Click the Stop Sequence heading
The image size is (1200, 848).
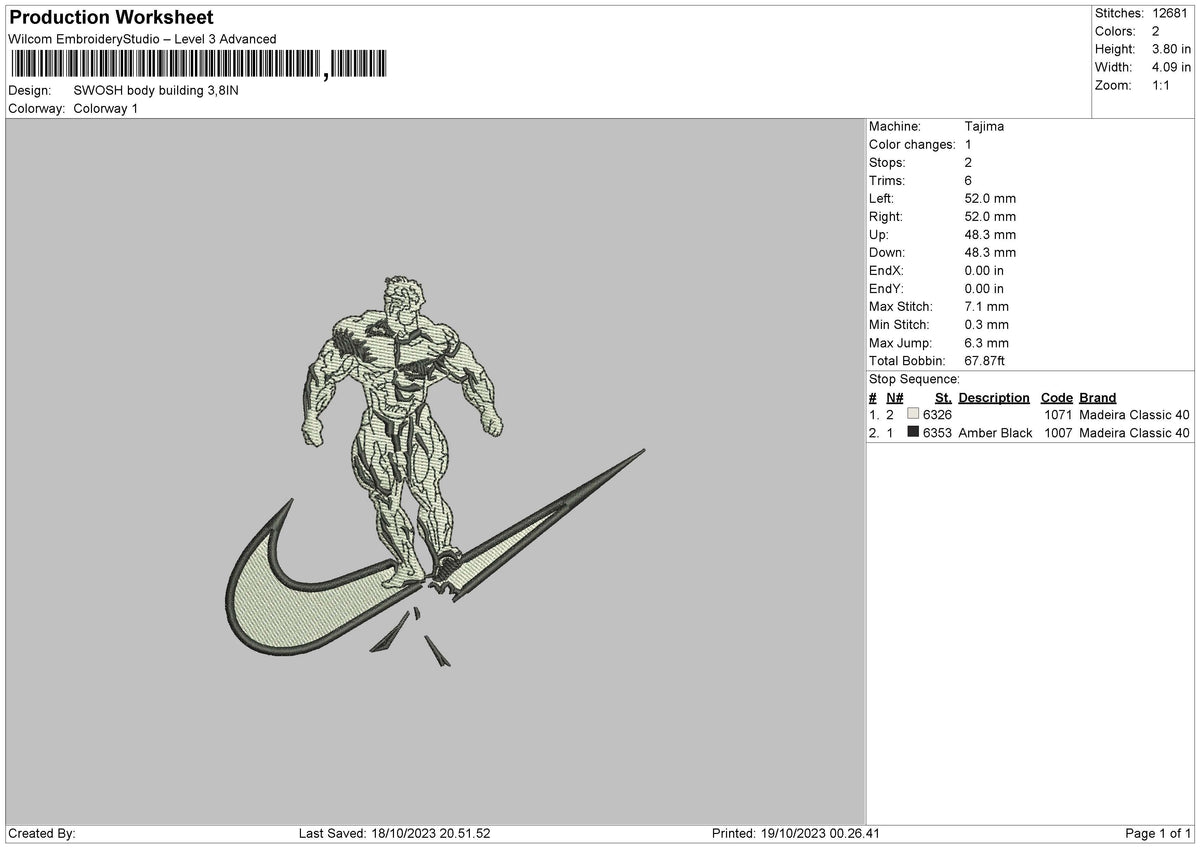[914, 379]
